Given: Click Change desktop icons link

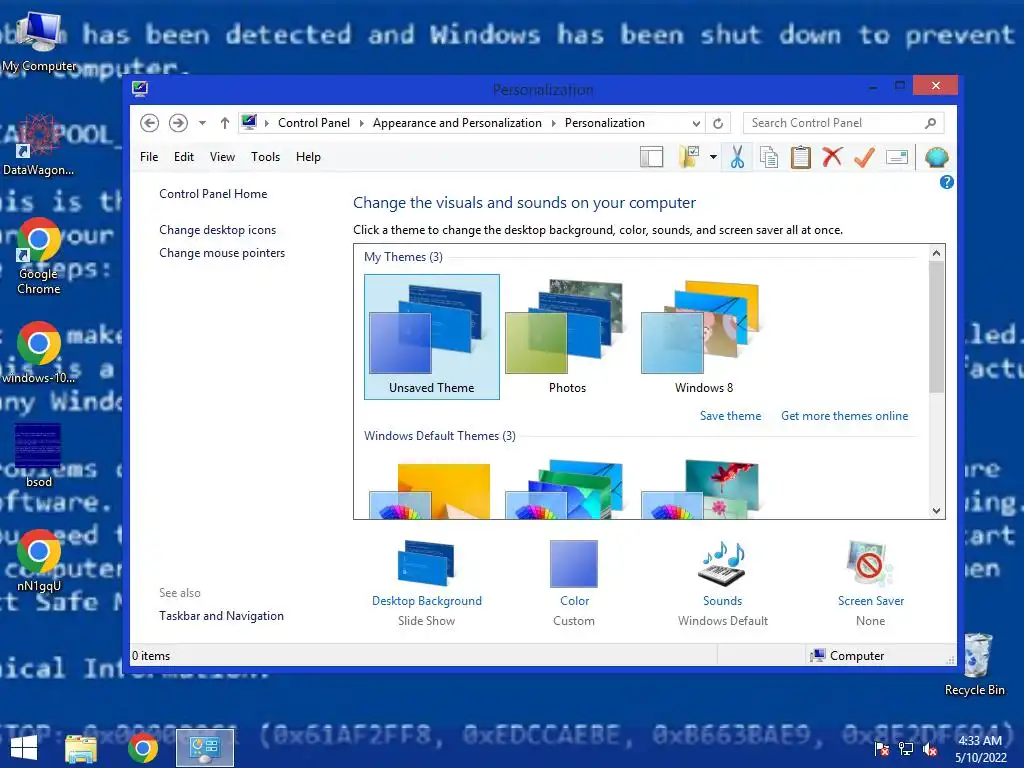Looking at the screenshot, I should pyautogui.click(x=217, y=230).
